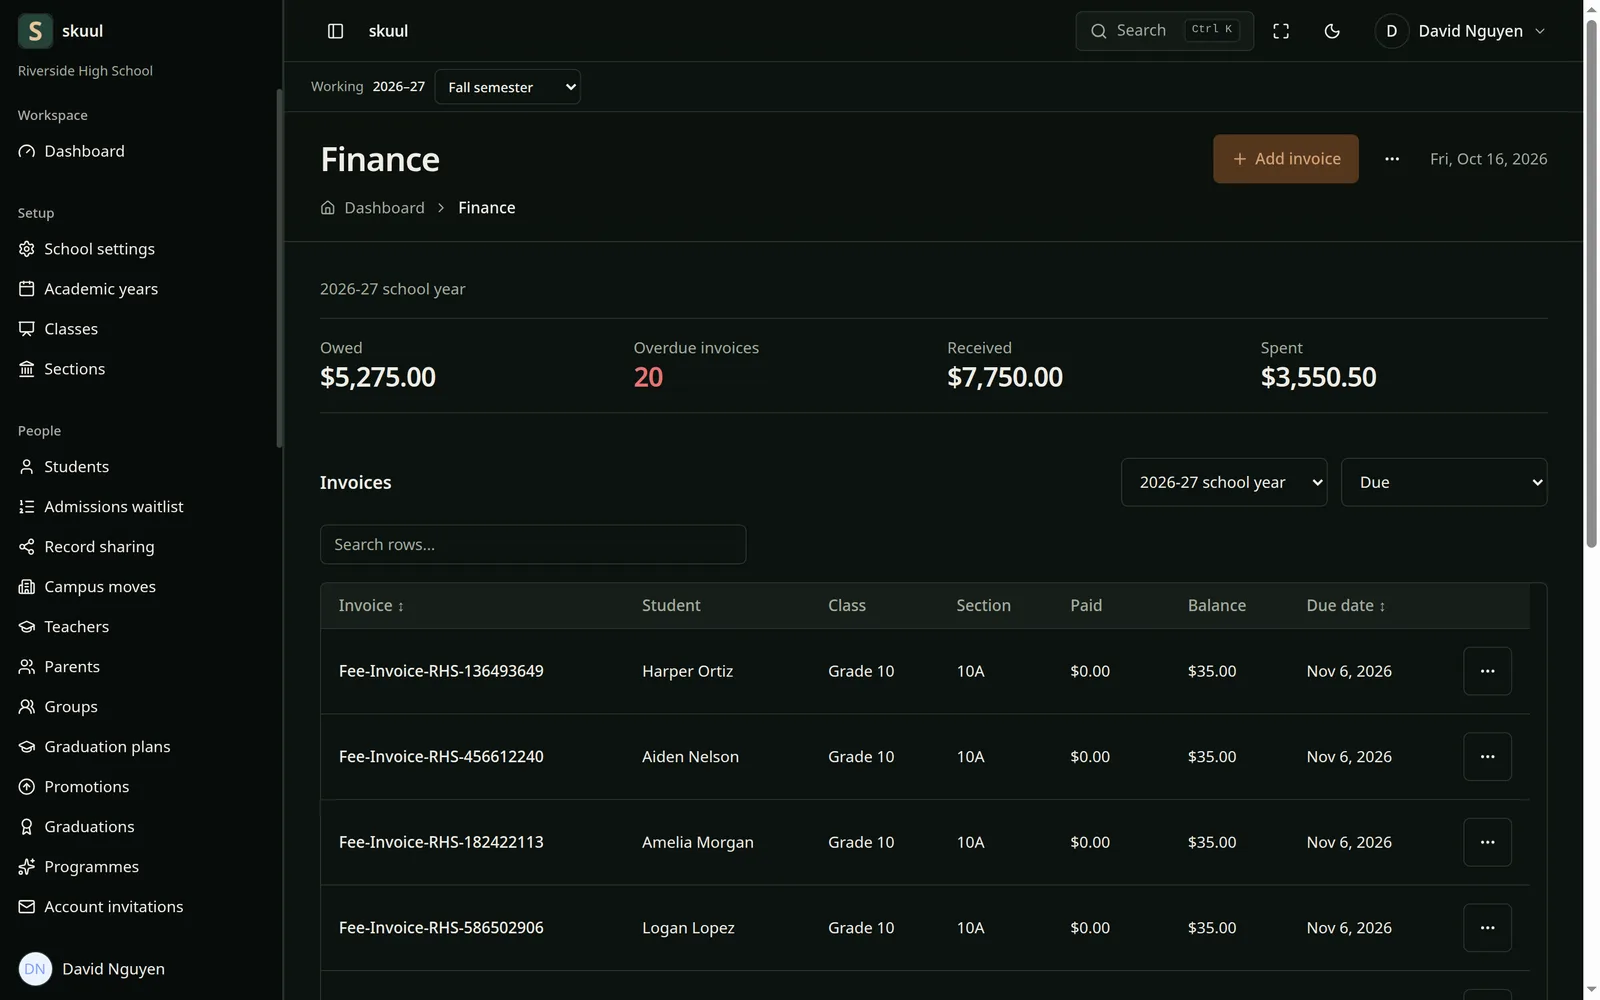The height and width of the screenshot is (1000, 1600).
Task: Open 2026-27 school year filter dropdown
Action: pos(1224,482)
